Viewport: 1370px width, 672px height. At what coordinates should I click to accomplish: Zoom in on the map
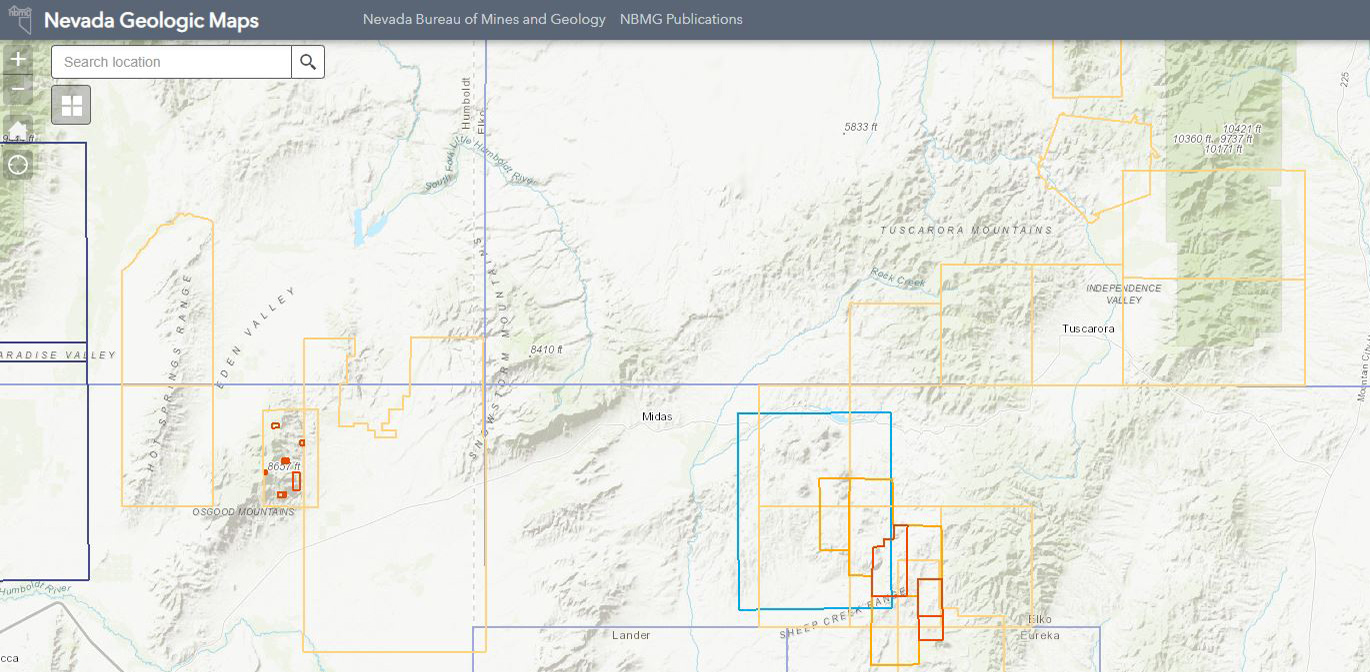point(17,59)
